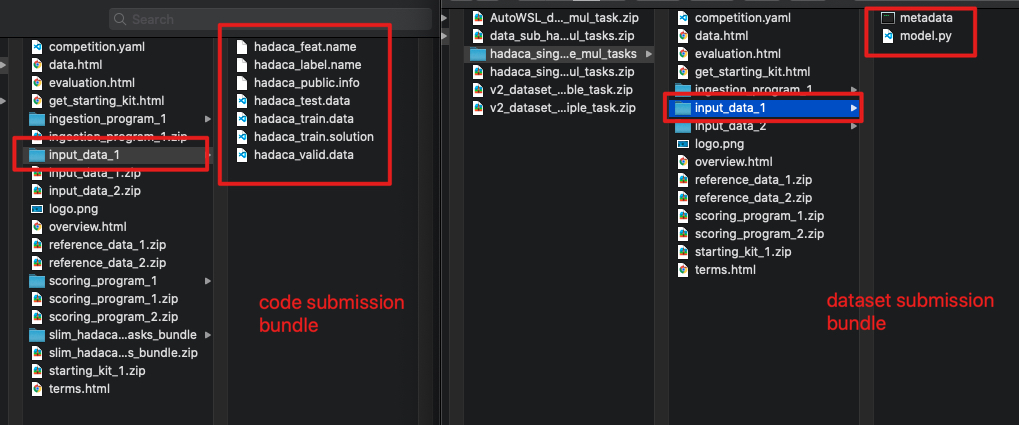1019x425 pixels.
Task: Open the hadaca_test.data file
Action: tap(302, 101)
